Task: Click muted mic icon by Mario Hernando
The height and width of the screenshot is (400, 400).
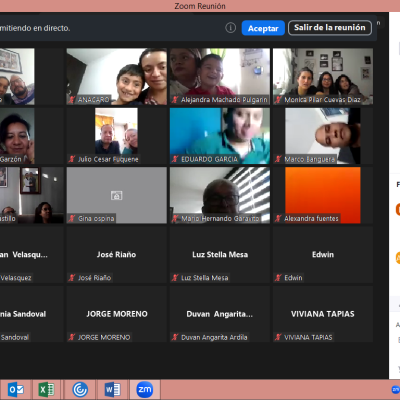Action: coord(175,218)
